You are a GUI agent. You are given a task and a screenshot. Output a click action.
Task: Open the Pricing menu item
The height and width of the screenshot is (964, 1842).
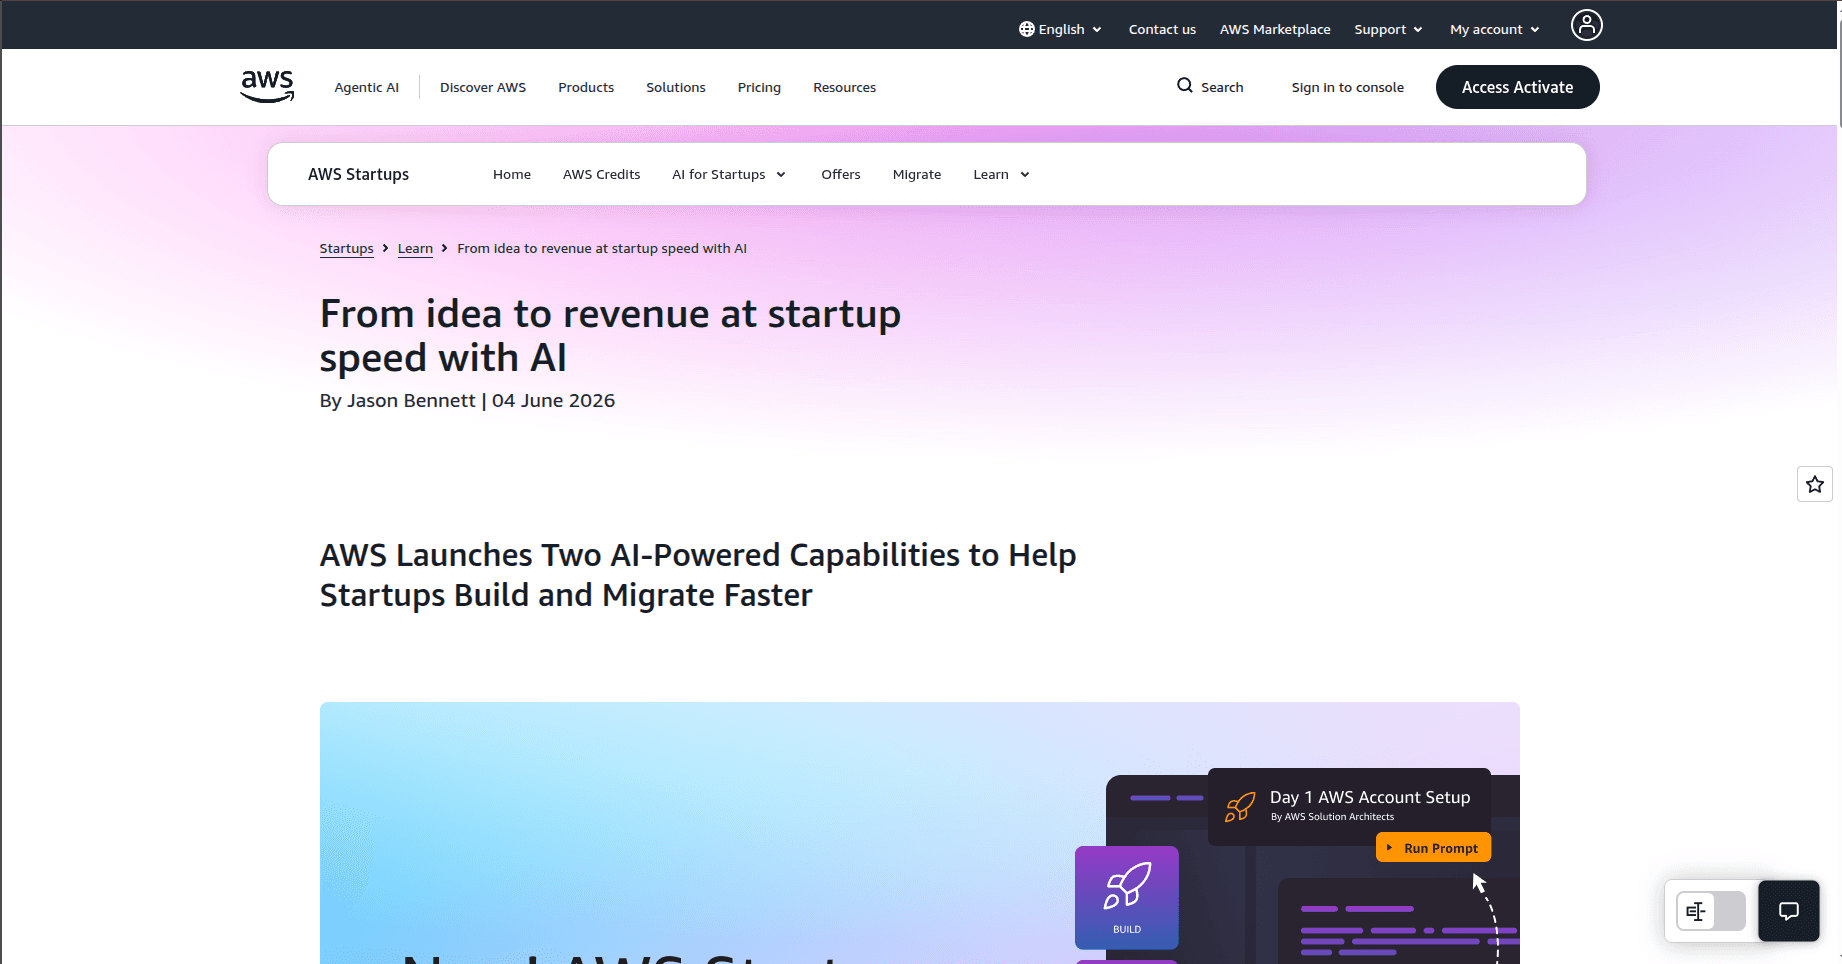point(759,87)
